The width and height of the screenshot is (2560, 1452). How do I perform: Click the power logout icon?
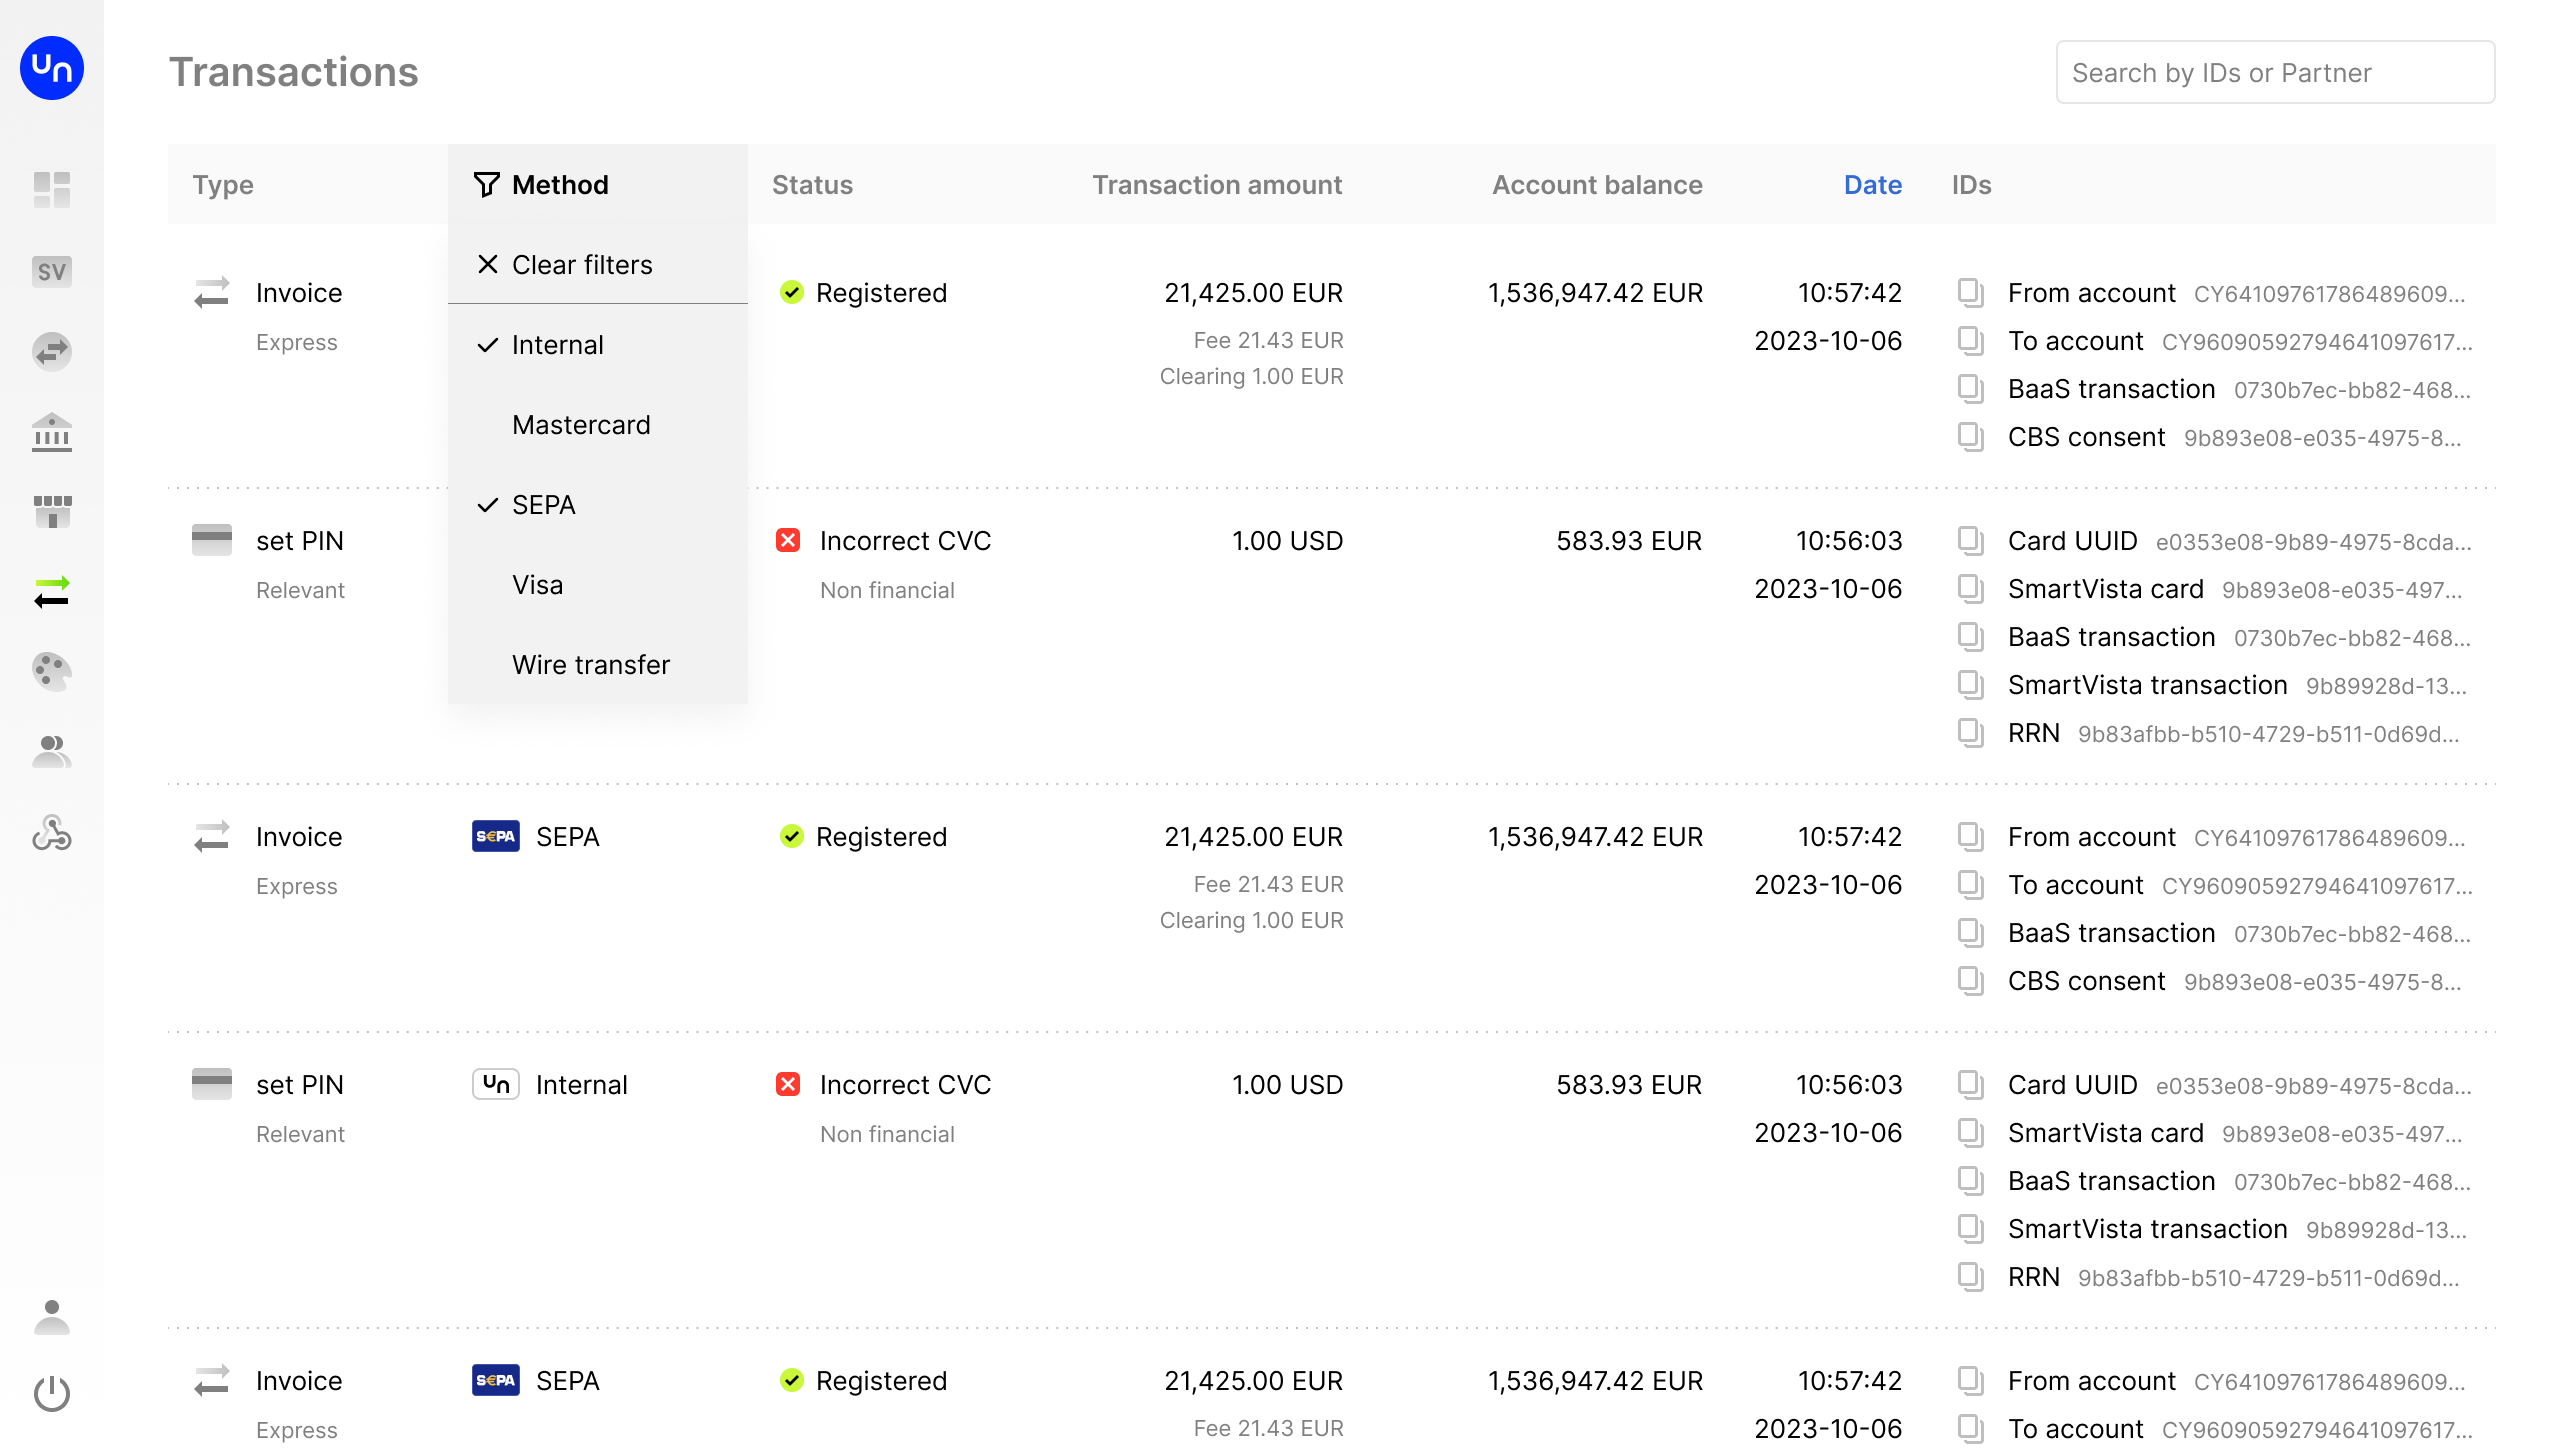coord(52,1393)
